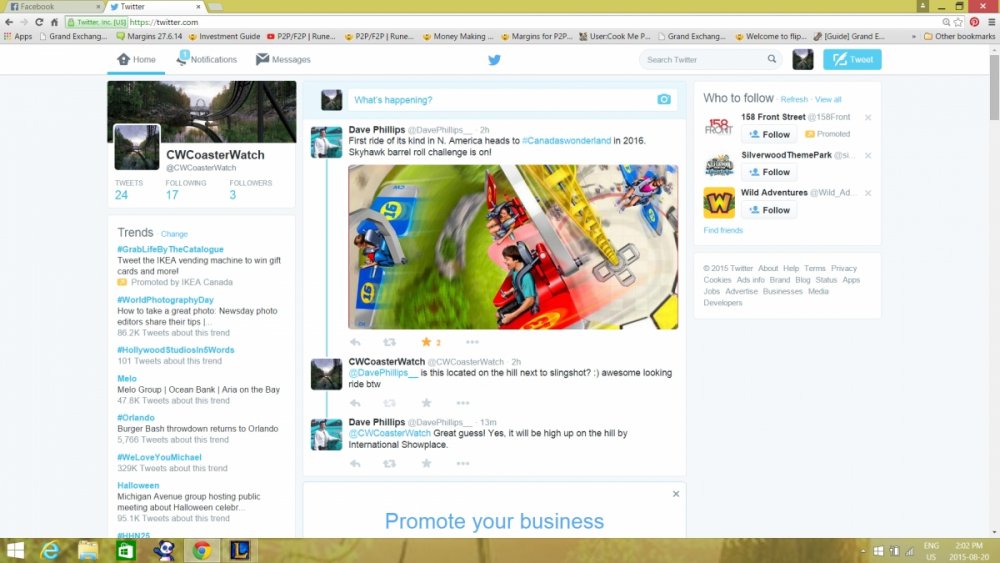Open more options on CWCoasterWatch slingshot tweet
This screenshot has width=1000, height=563.
click(x=463, y=403)
